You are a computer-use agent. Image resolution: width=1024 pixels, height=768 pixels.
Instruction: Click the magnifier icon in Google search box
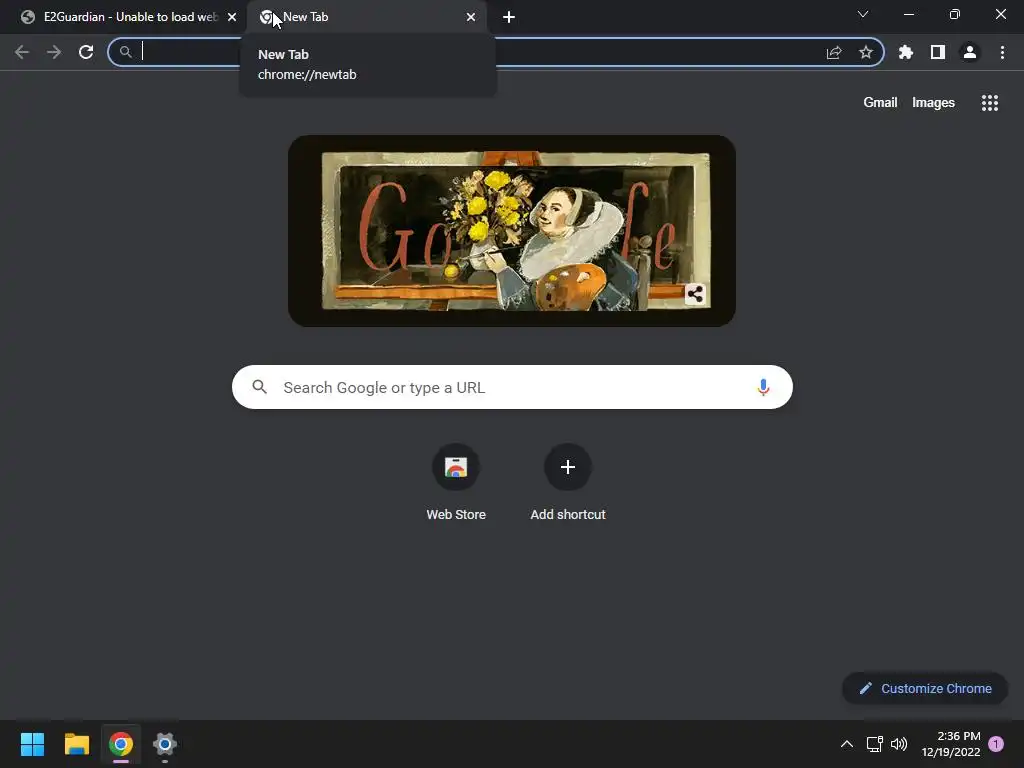[x=259, y=387]
